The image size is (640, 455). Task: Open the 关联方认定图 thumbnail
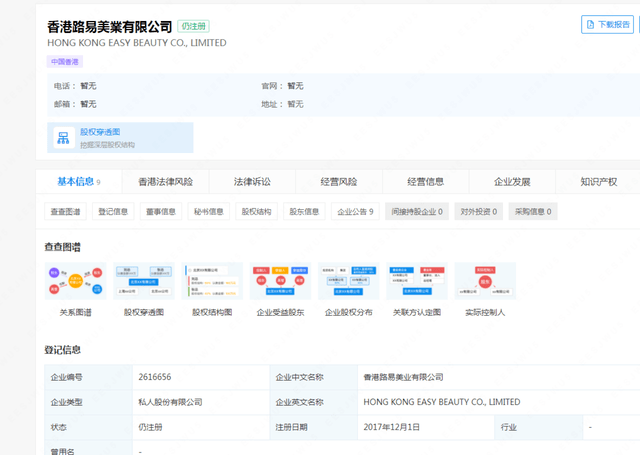417,281
